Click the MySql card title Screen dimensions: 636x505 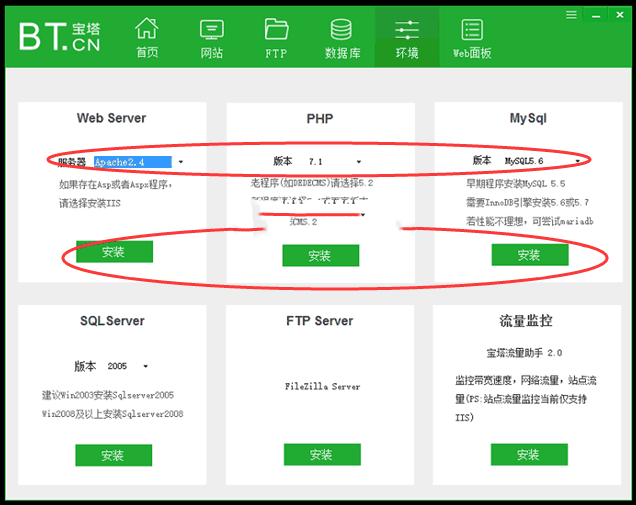click(x=528, y=118)
